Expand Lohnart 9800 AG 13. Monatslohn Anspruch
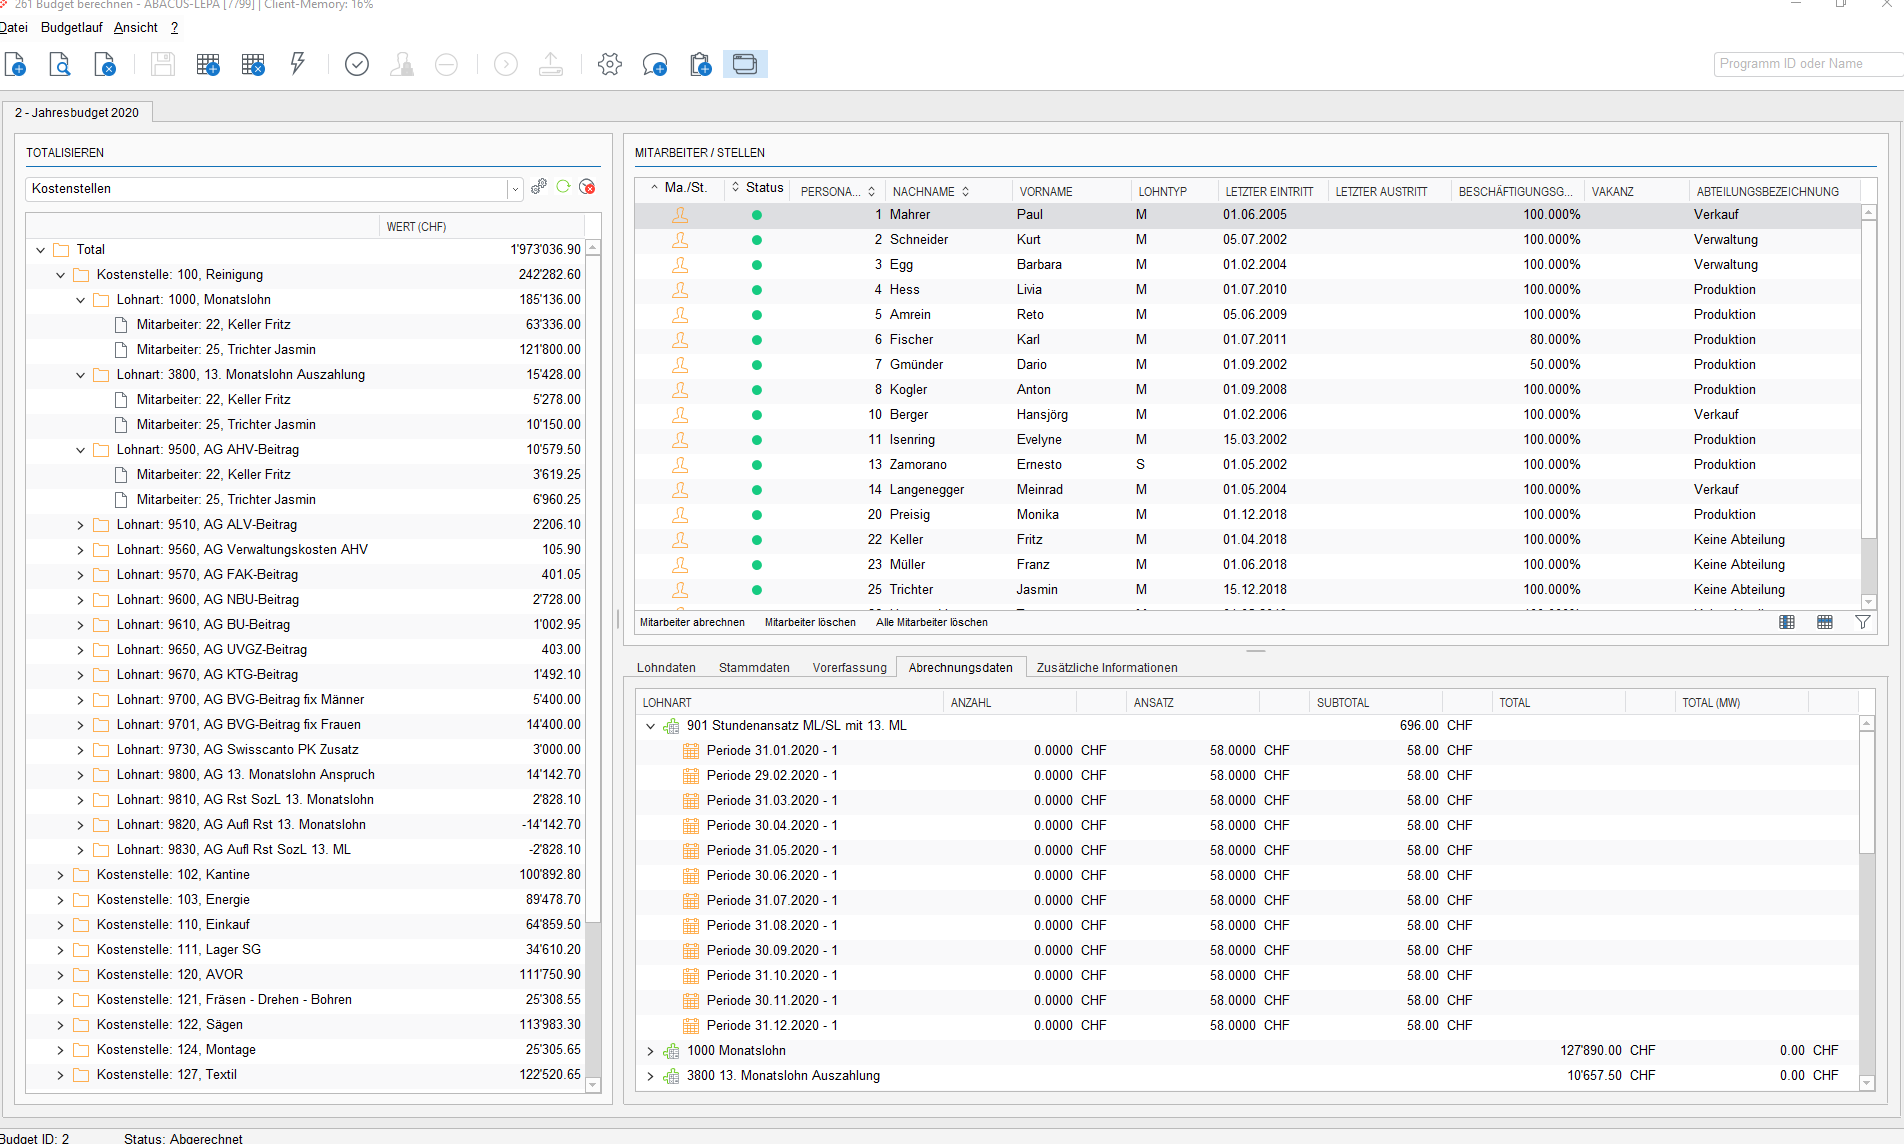 81,775
